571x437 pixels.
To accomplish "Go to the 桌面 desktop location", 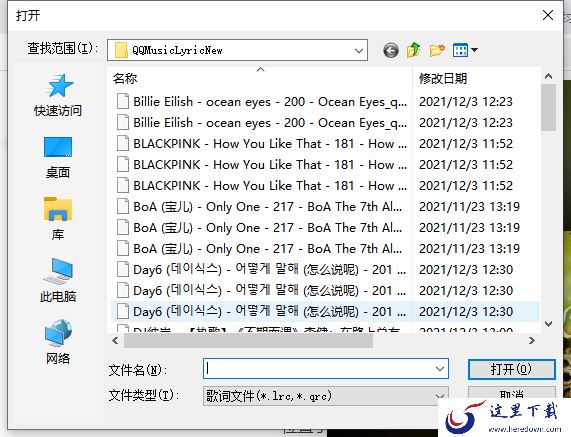I will click(58, 157).
